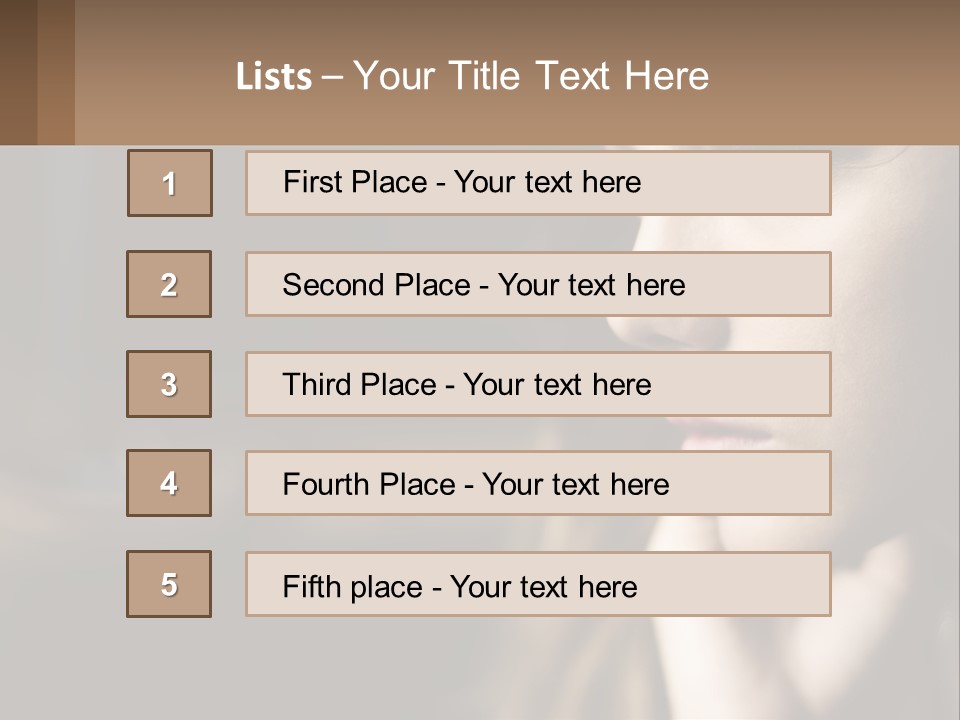Select the number 4 square
The height and width of the screenshot is (720, 960).
point(169,483)
